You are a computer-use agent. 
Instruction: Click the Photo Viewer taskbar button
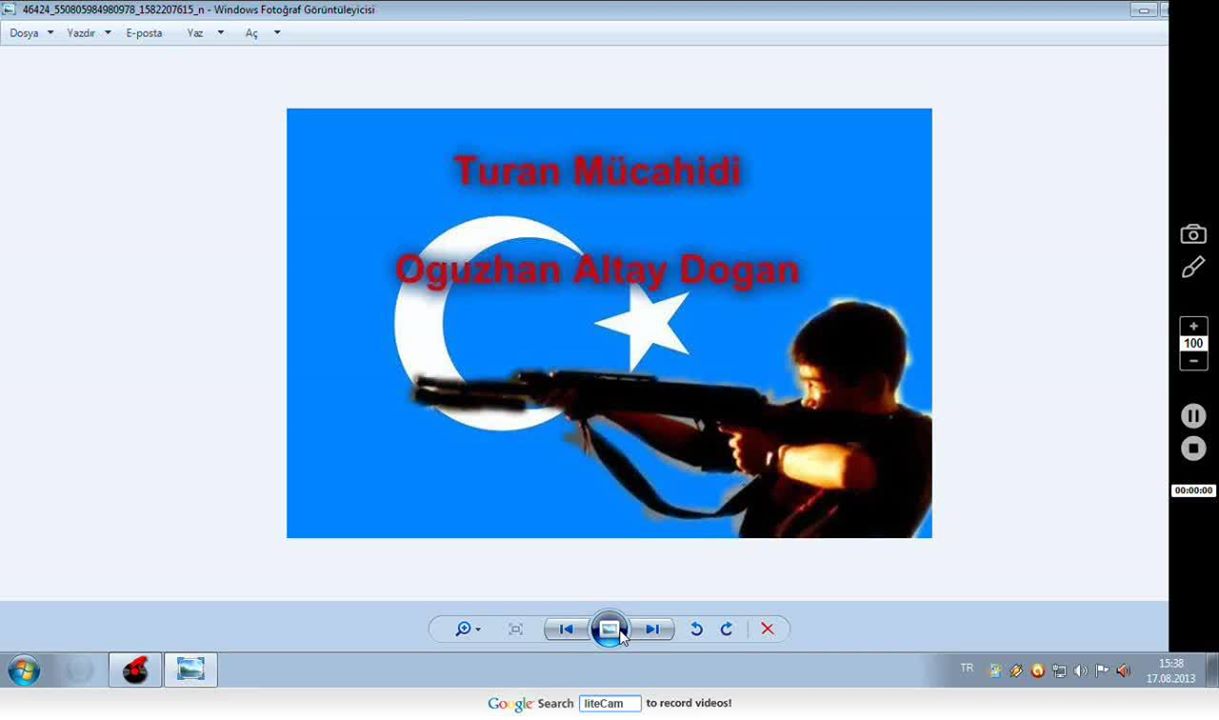[x=191, y=670]
